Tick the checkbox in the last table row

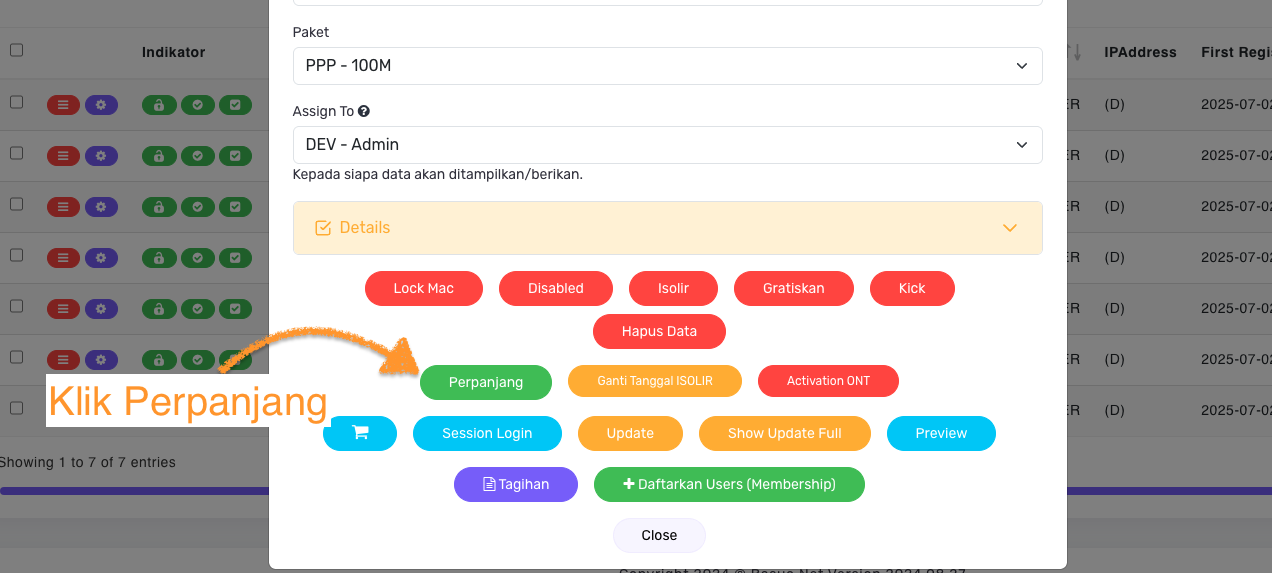point(16,408)
